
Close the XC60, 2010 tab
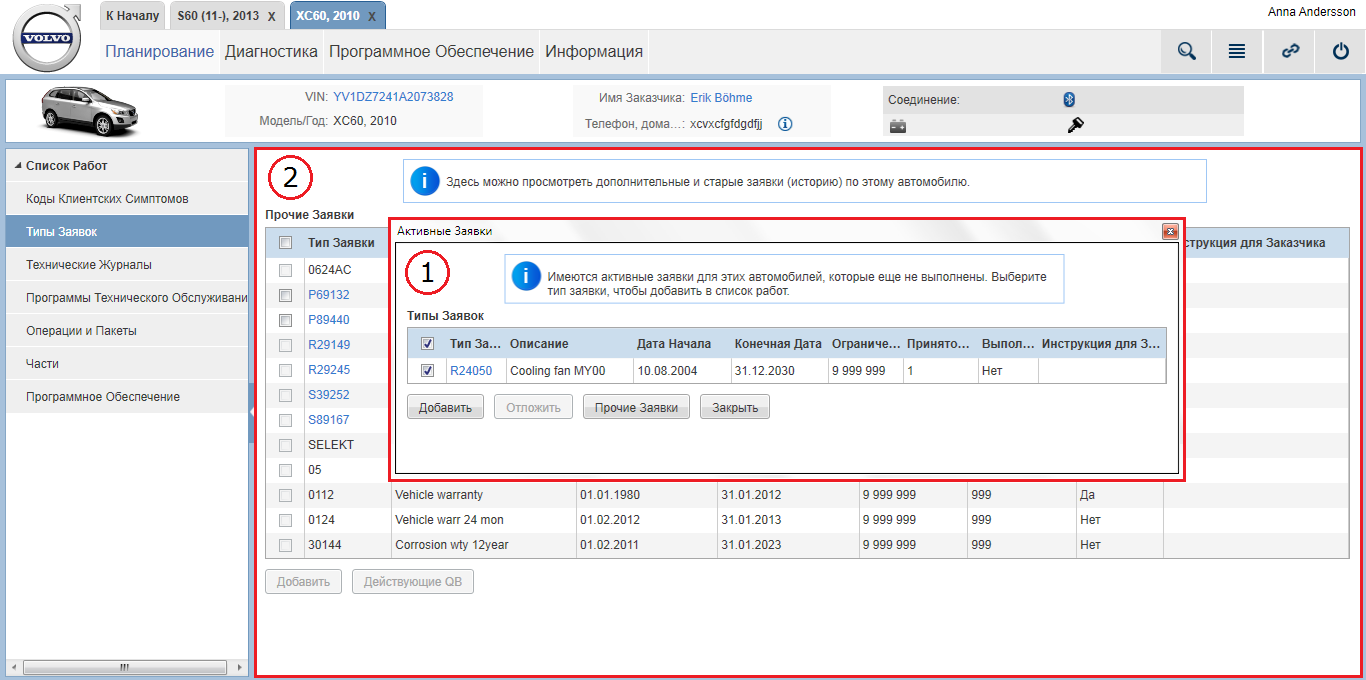(372, 17)
